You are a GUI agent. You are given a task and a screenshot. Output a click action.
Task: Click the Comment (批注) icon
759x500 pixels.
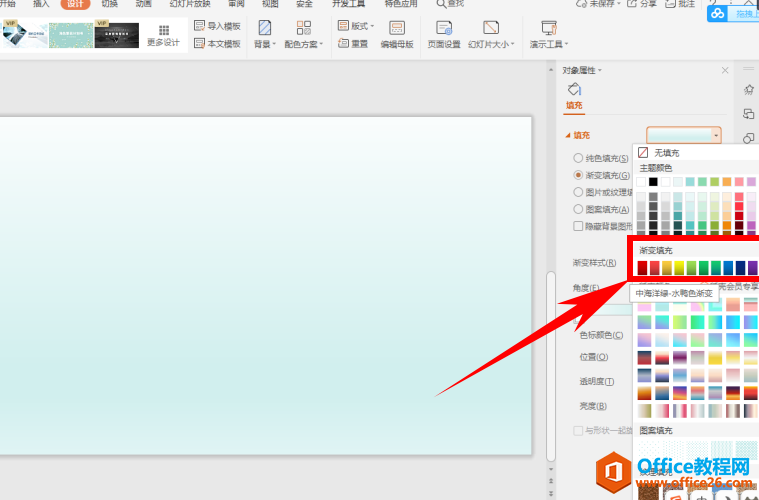(670, 4)
